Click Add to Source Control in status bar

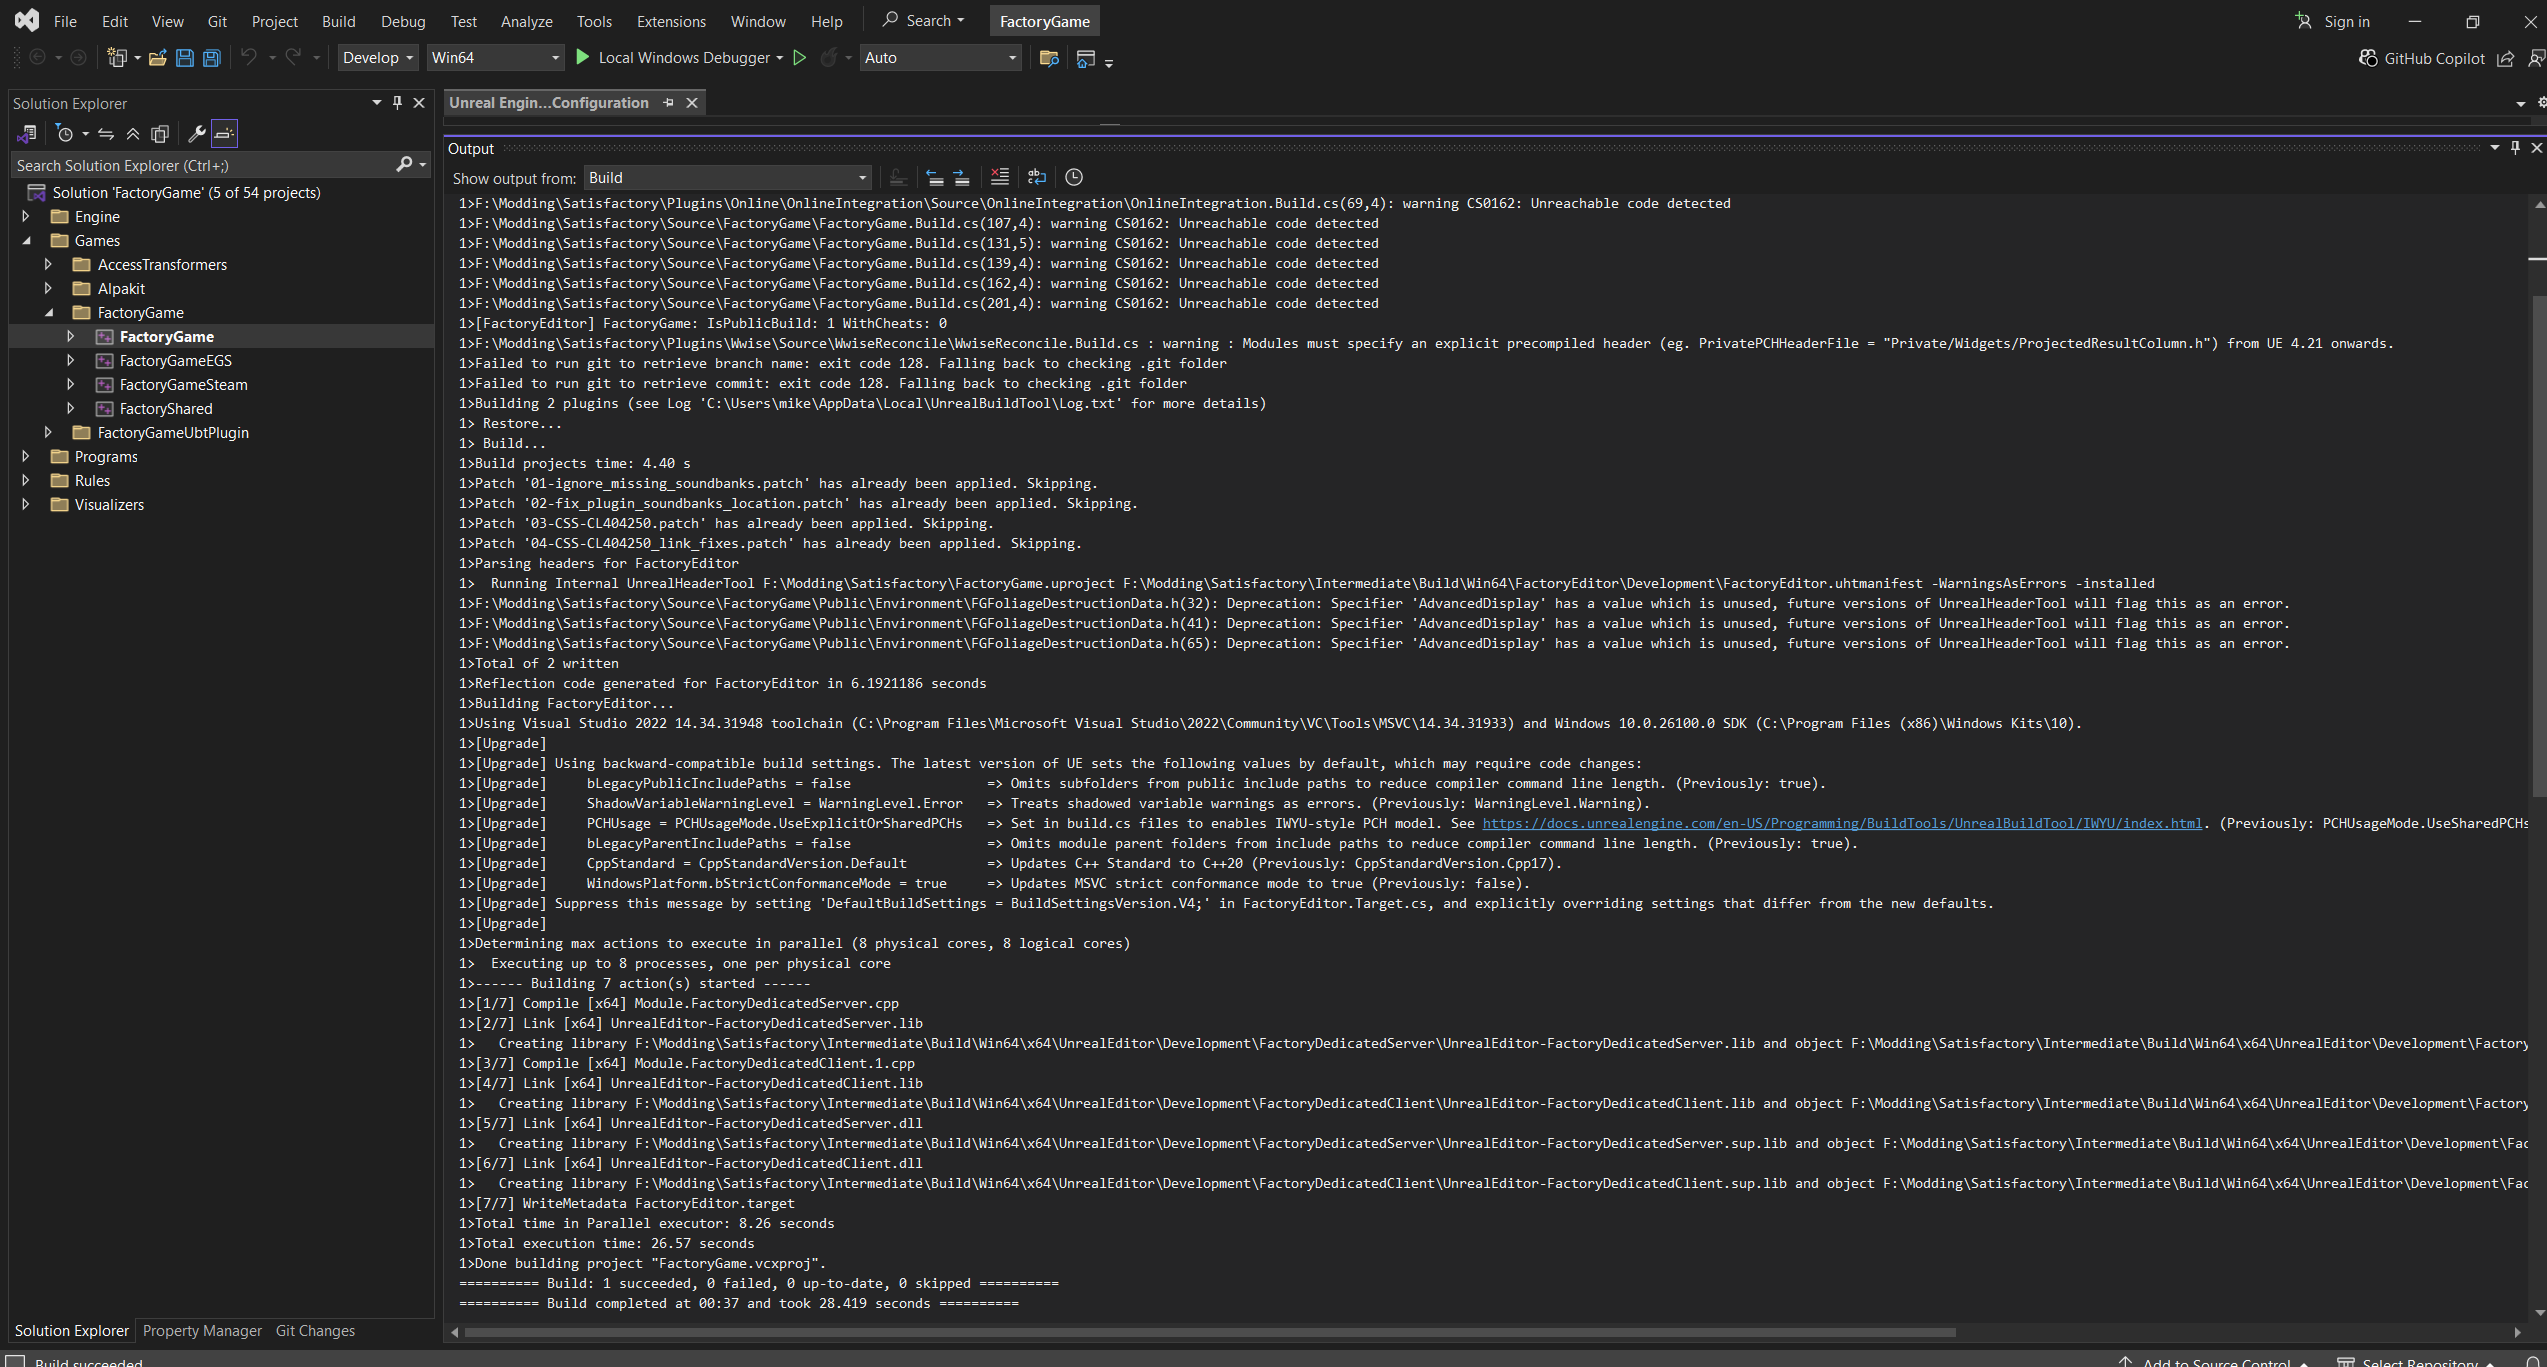[x=2214, y=1361]
